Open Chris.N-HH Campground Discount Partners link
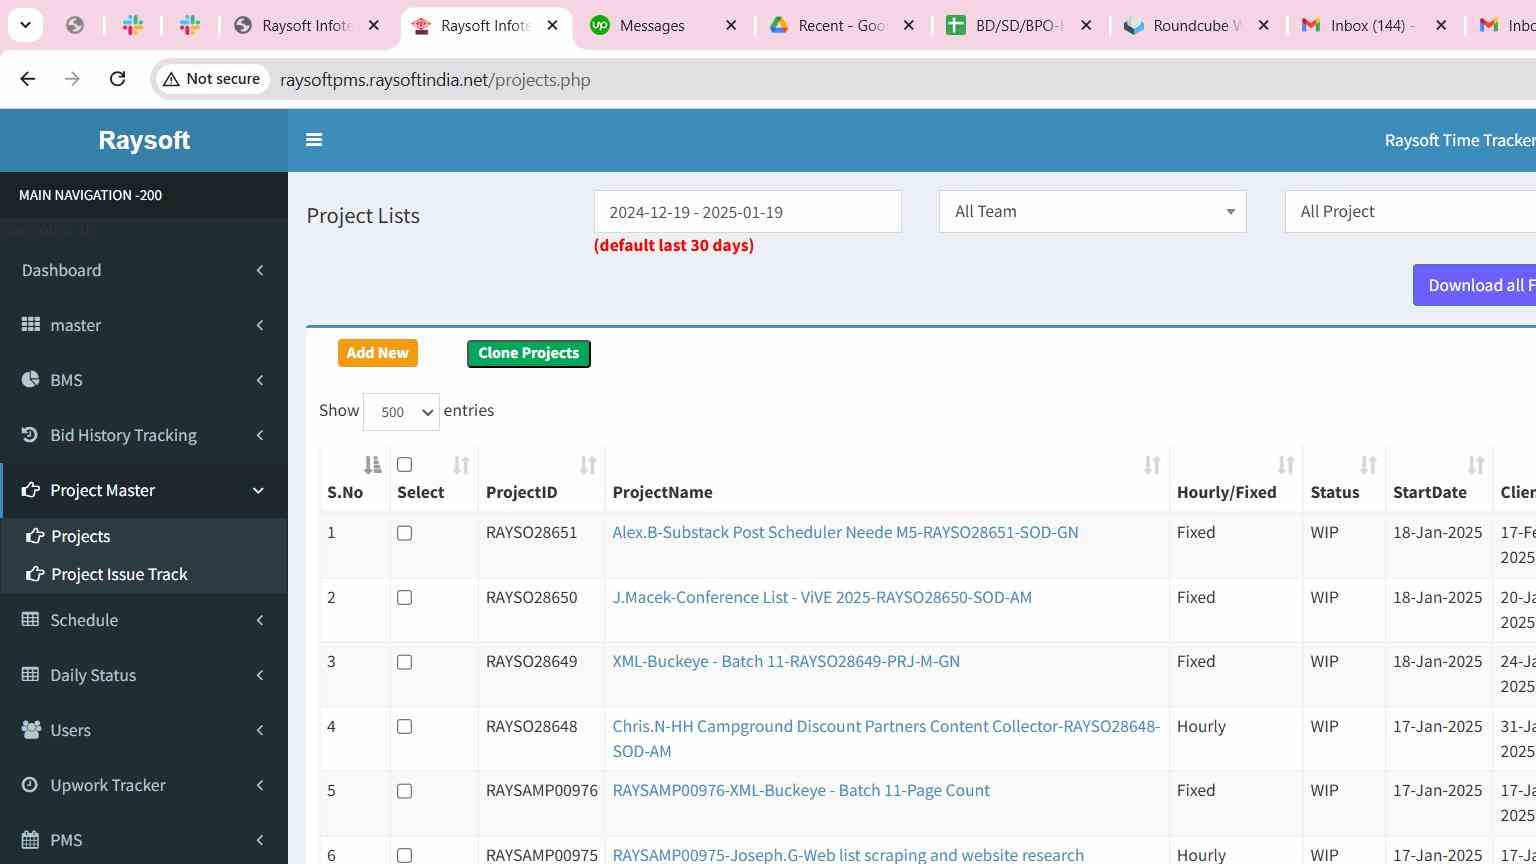Screen dimensions: 1536x864 click(x=886, y=738)
